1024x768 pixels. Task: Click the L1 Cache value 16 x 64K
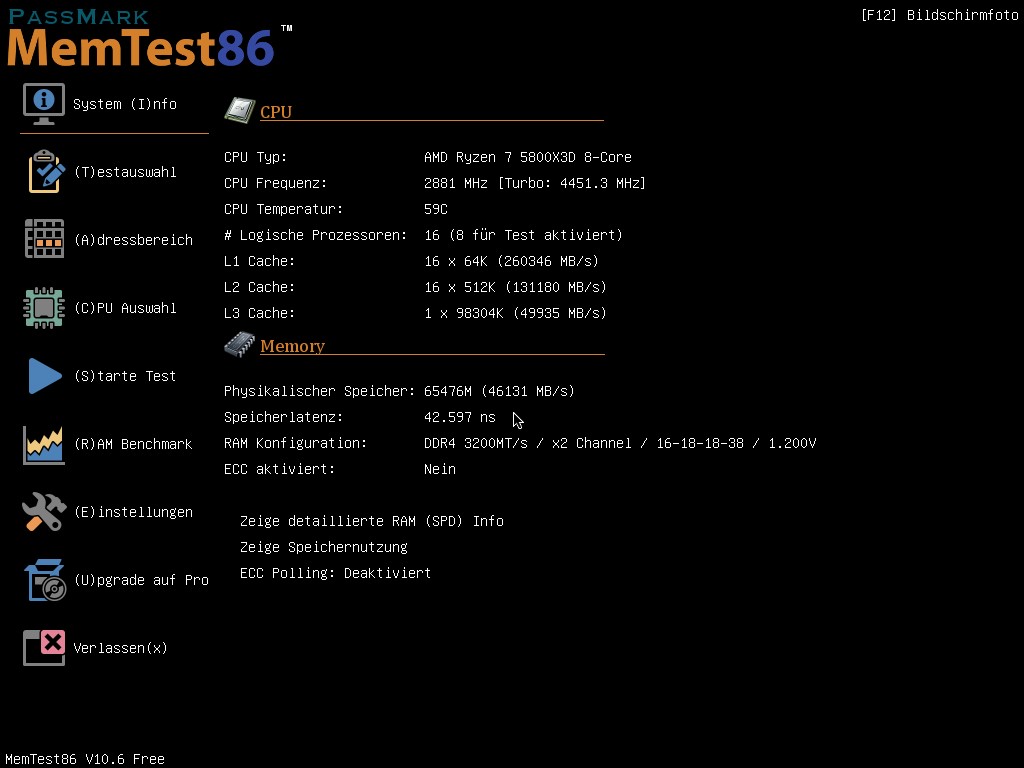coord(511,261)
